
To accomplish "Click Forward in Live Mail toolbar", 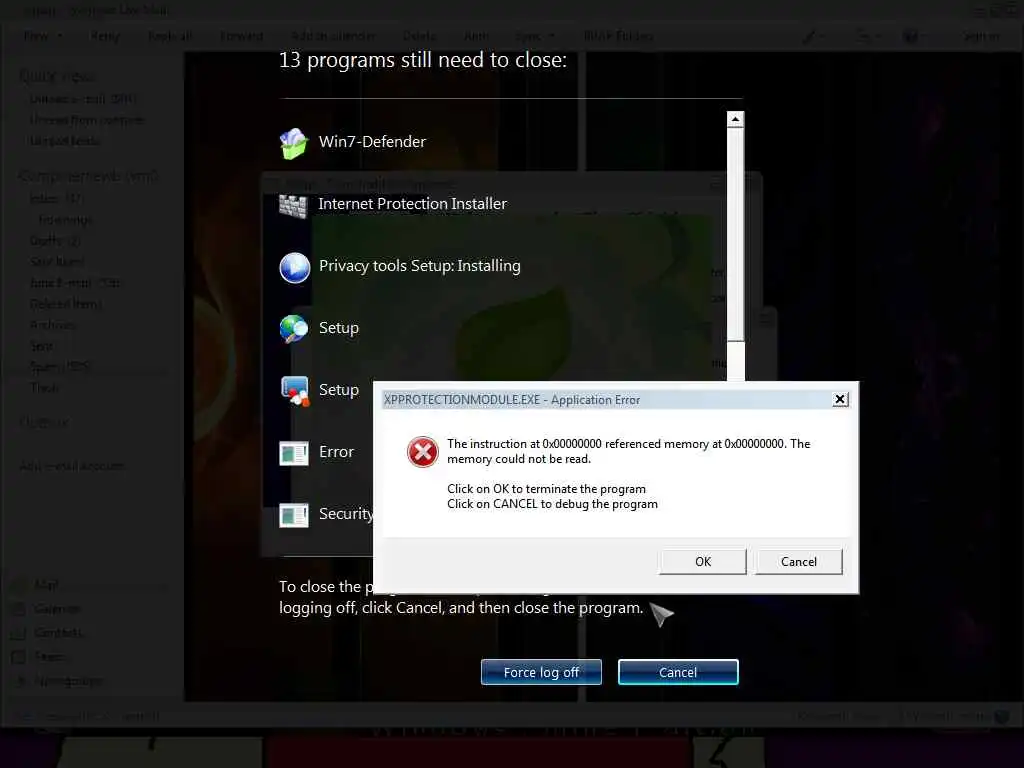I will click(x=242, y=36).
